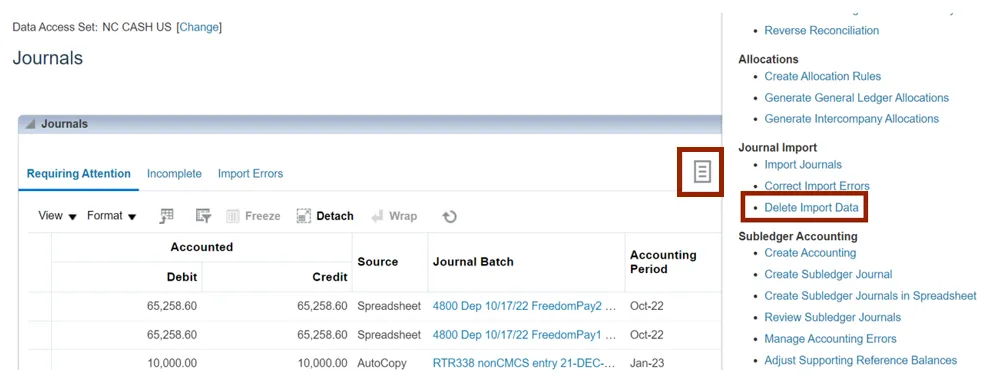
Task: Click the Accounted column group header
Action: tap(202, 247)
